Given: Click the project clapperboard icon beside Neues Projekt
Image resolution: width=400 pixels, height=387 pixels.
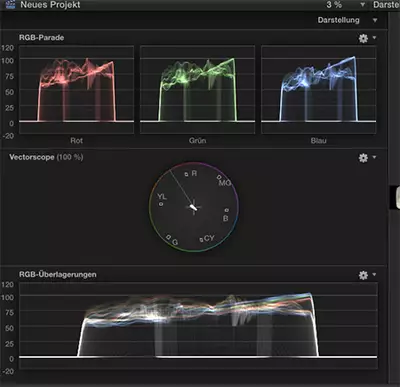Looking at the screenshot, I should coord(11,4).
